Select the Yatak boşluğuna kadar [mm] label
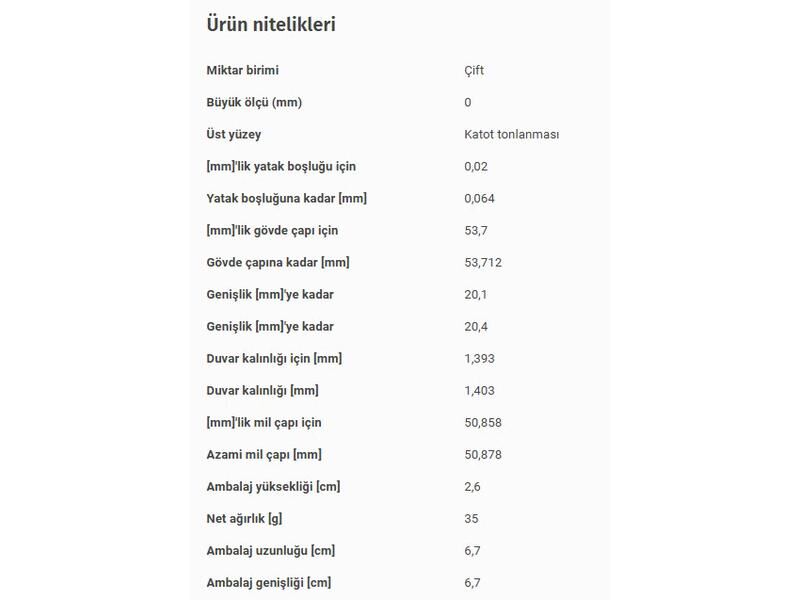The width and height of the screenshot is (800, 600). (x=287, y=198)
